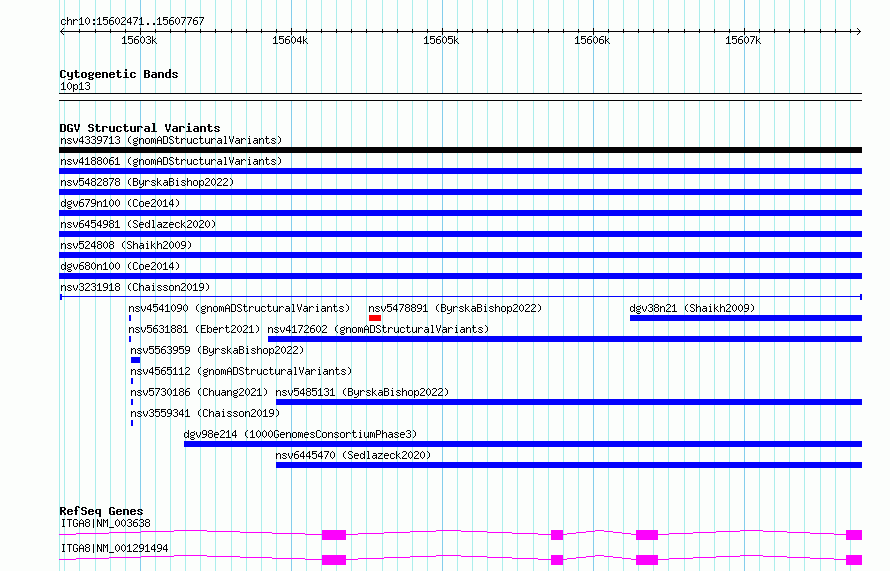Click the 15607k ruler label

tap(743, 40)
